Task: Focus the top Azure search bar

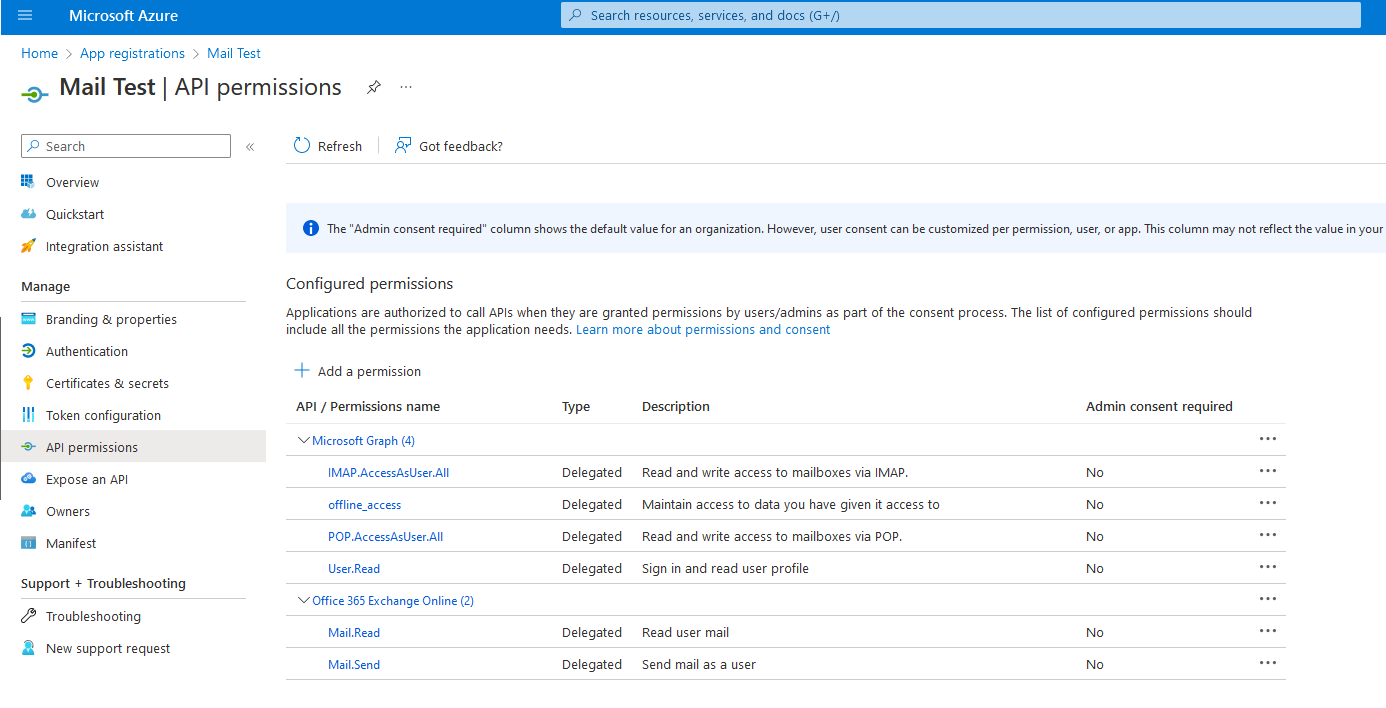Action: 960,15
